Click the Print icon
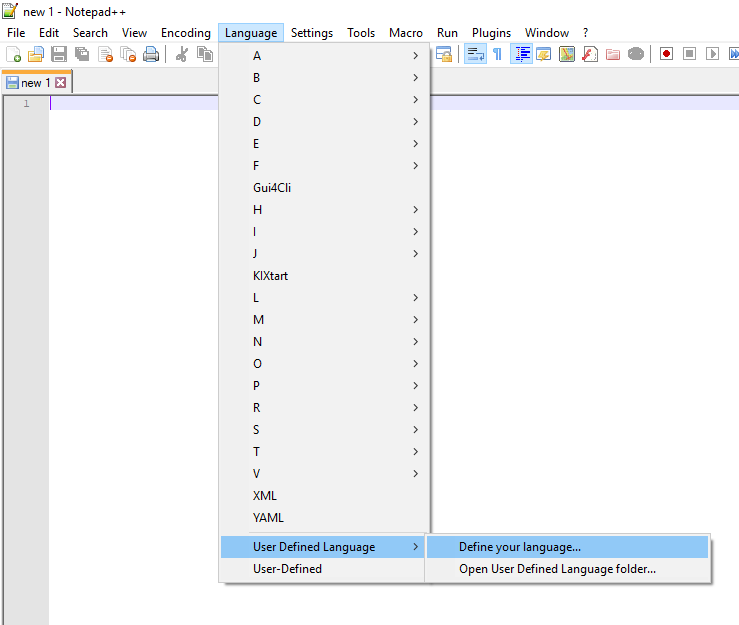 (151, 54)
